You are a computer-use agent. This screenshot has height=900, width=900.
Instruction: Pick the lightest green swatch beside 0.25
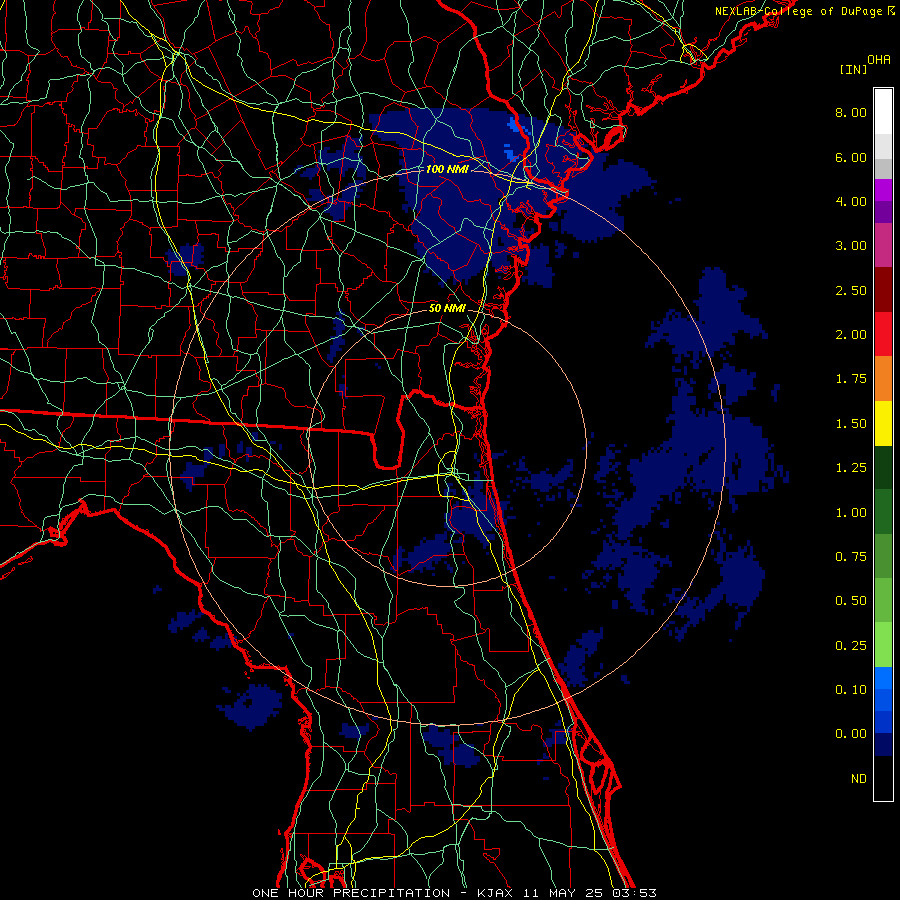click(883, 645)
